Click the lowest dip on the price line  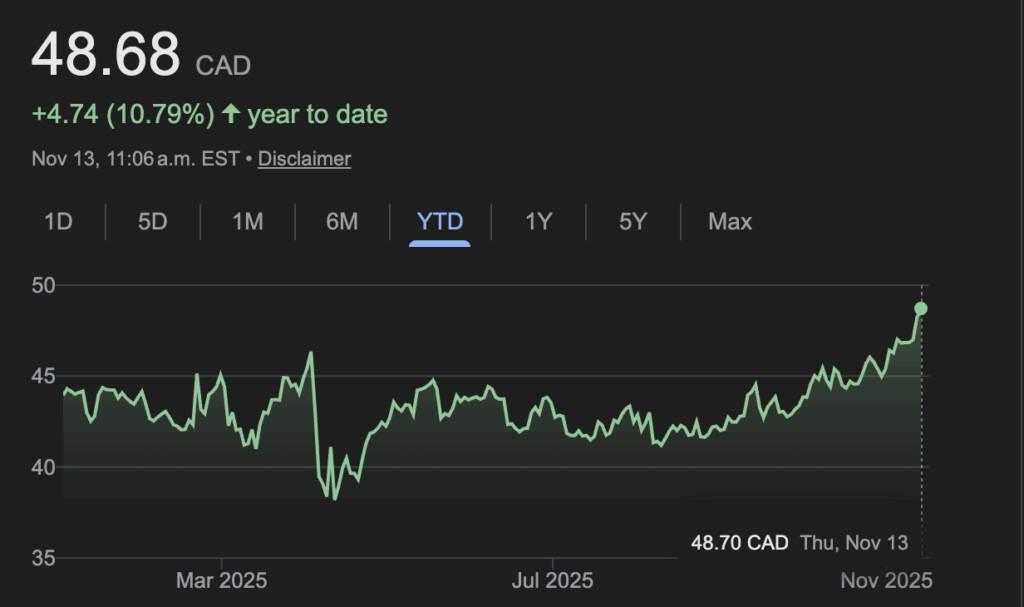click(x=334, y=498)
